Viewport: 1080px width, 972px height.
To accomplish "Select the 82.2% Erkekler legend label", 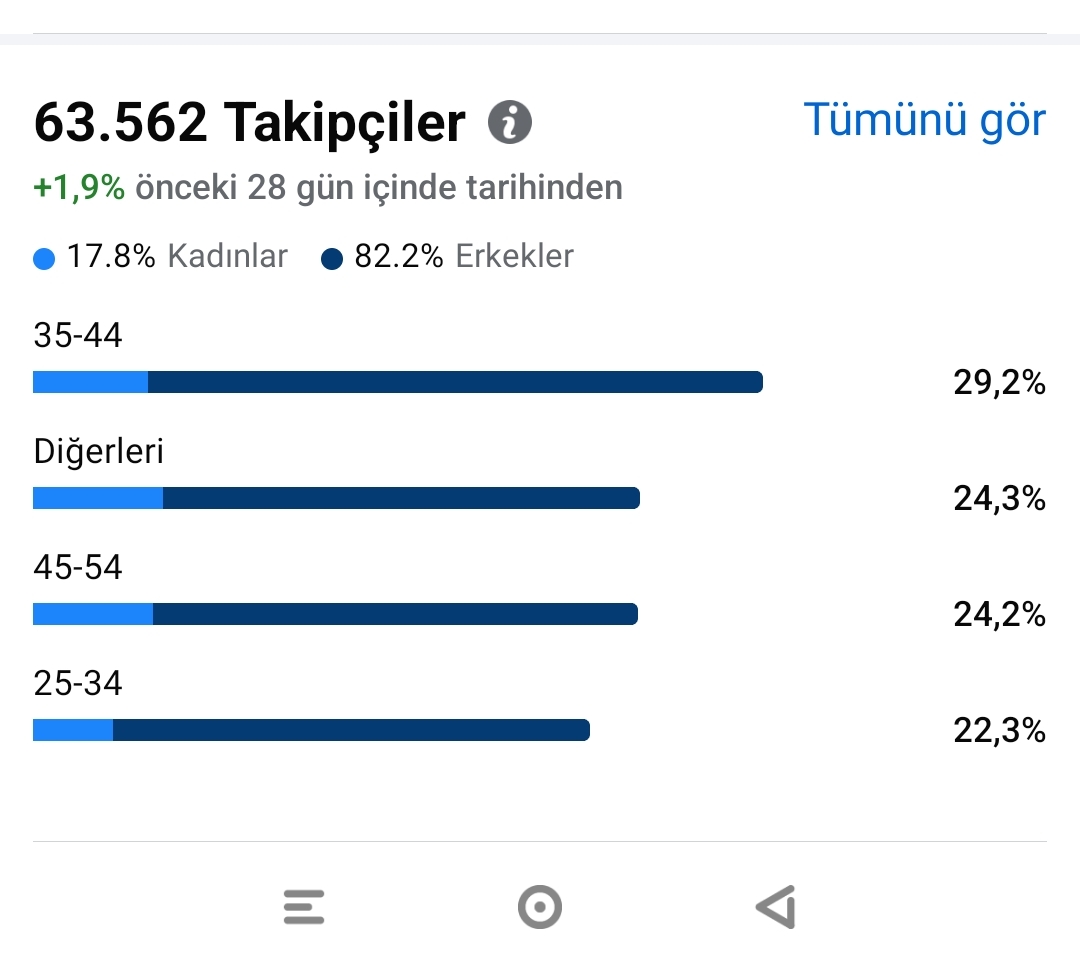I will click(x=464, y=256).
